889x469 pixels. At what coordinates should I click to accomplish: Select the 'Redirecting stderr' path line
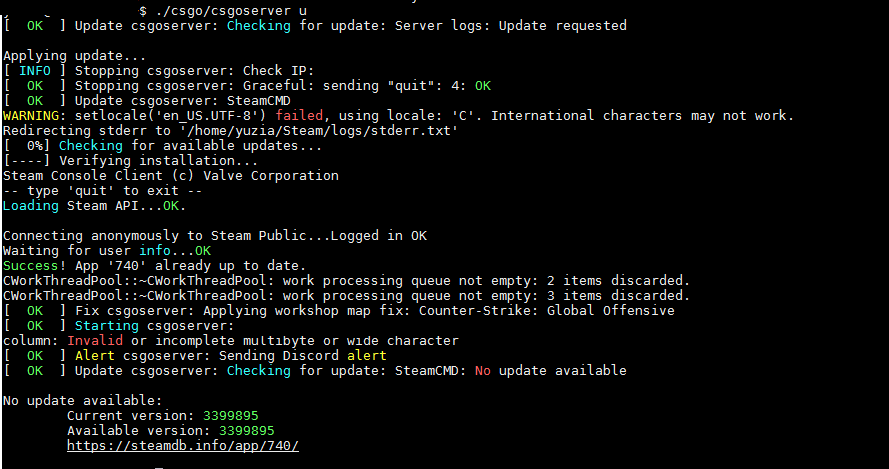tap(230, 130)
